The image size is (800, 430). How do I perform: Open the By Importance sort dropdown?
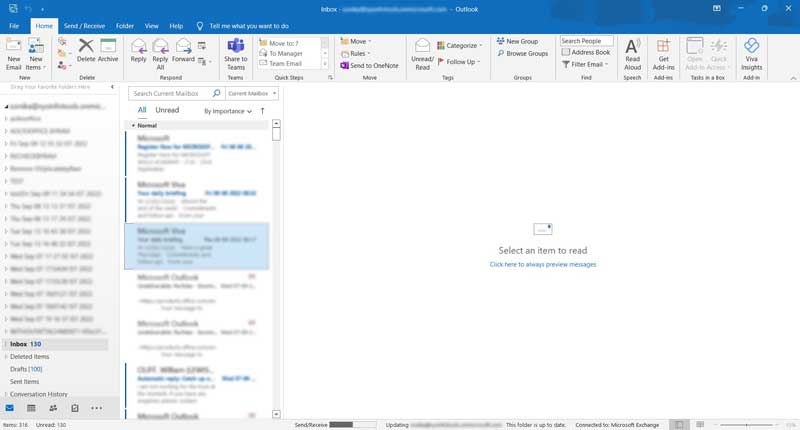[228, 111]
